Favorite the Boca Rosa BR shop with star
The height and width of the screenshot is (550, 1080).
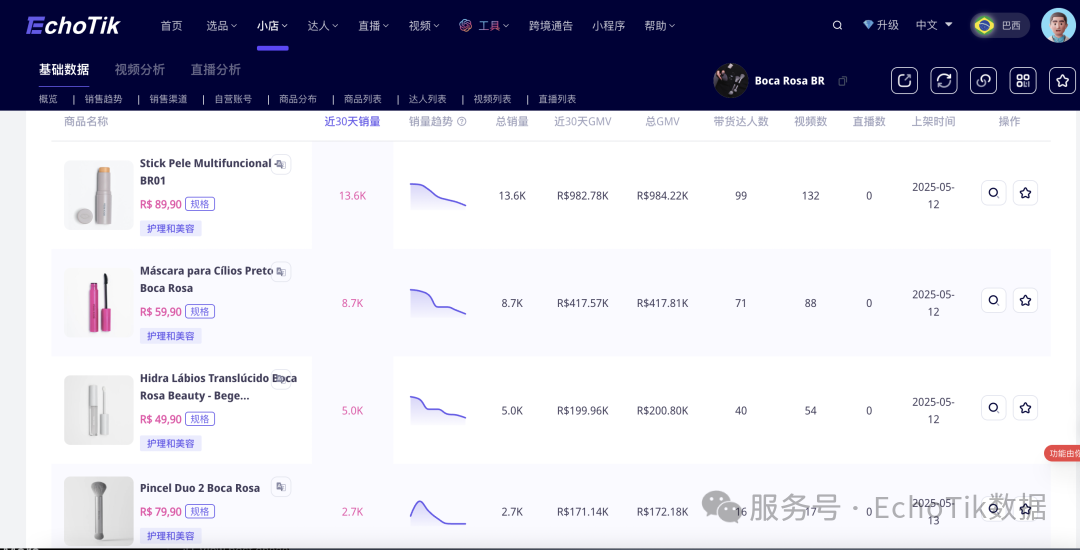coord(1062,81)
